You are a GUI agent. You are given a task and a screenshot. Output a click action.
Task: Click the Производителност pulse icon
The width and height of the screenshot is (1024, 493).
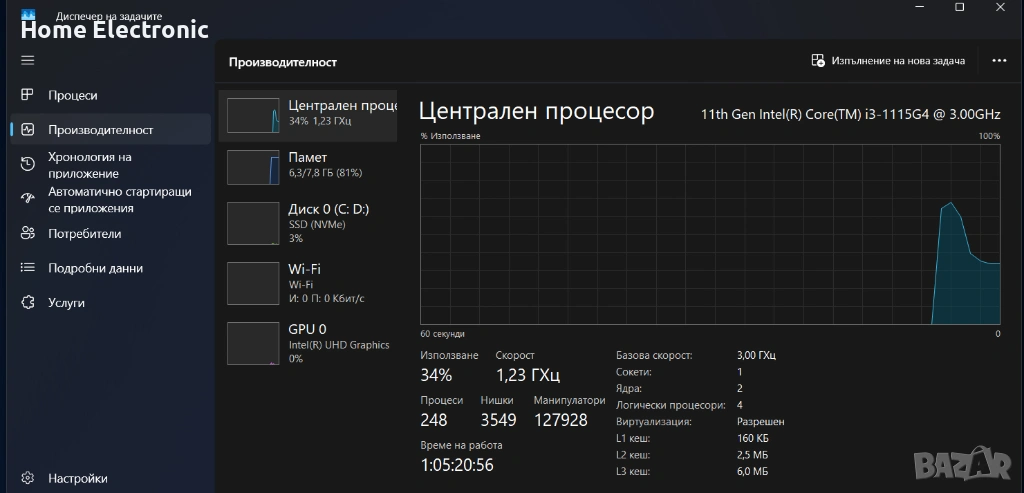(28, 129)
